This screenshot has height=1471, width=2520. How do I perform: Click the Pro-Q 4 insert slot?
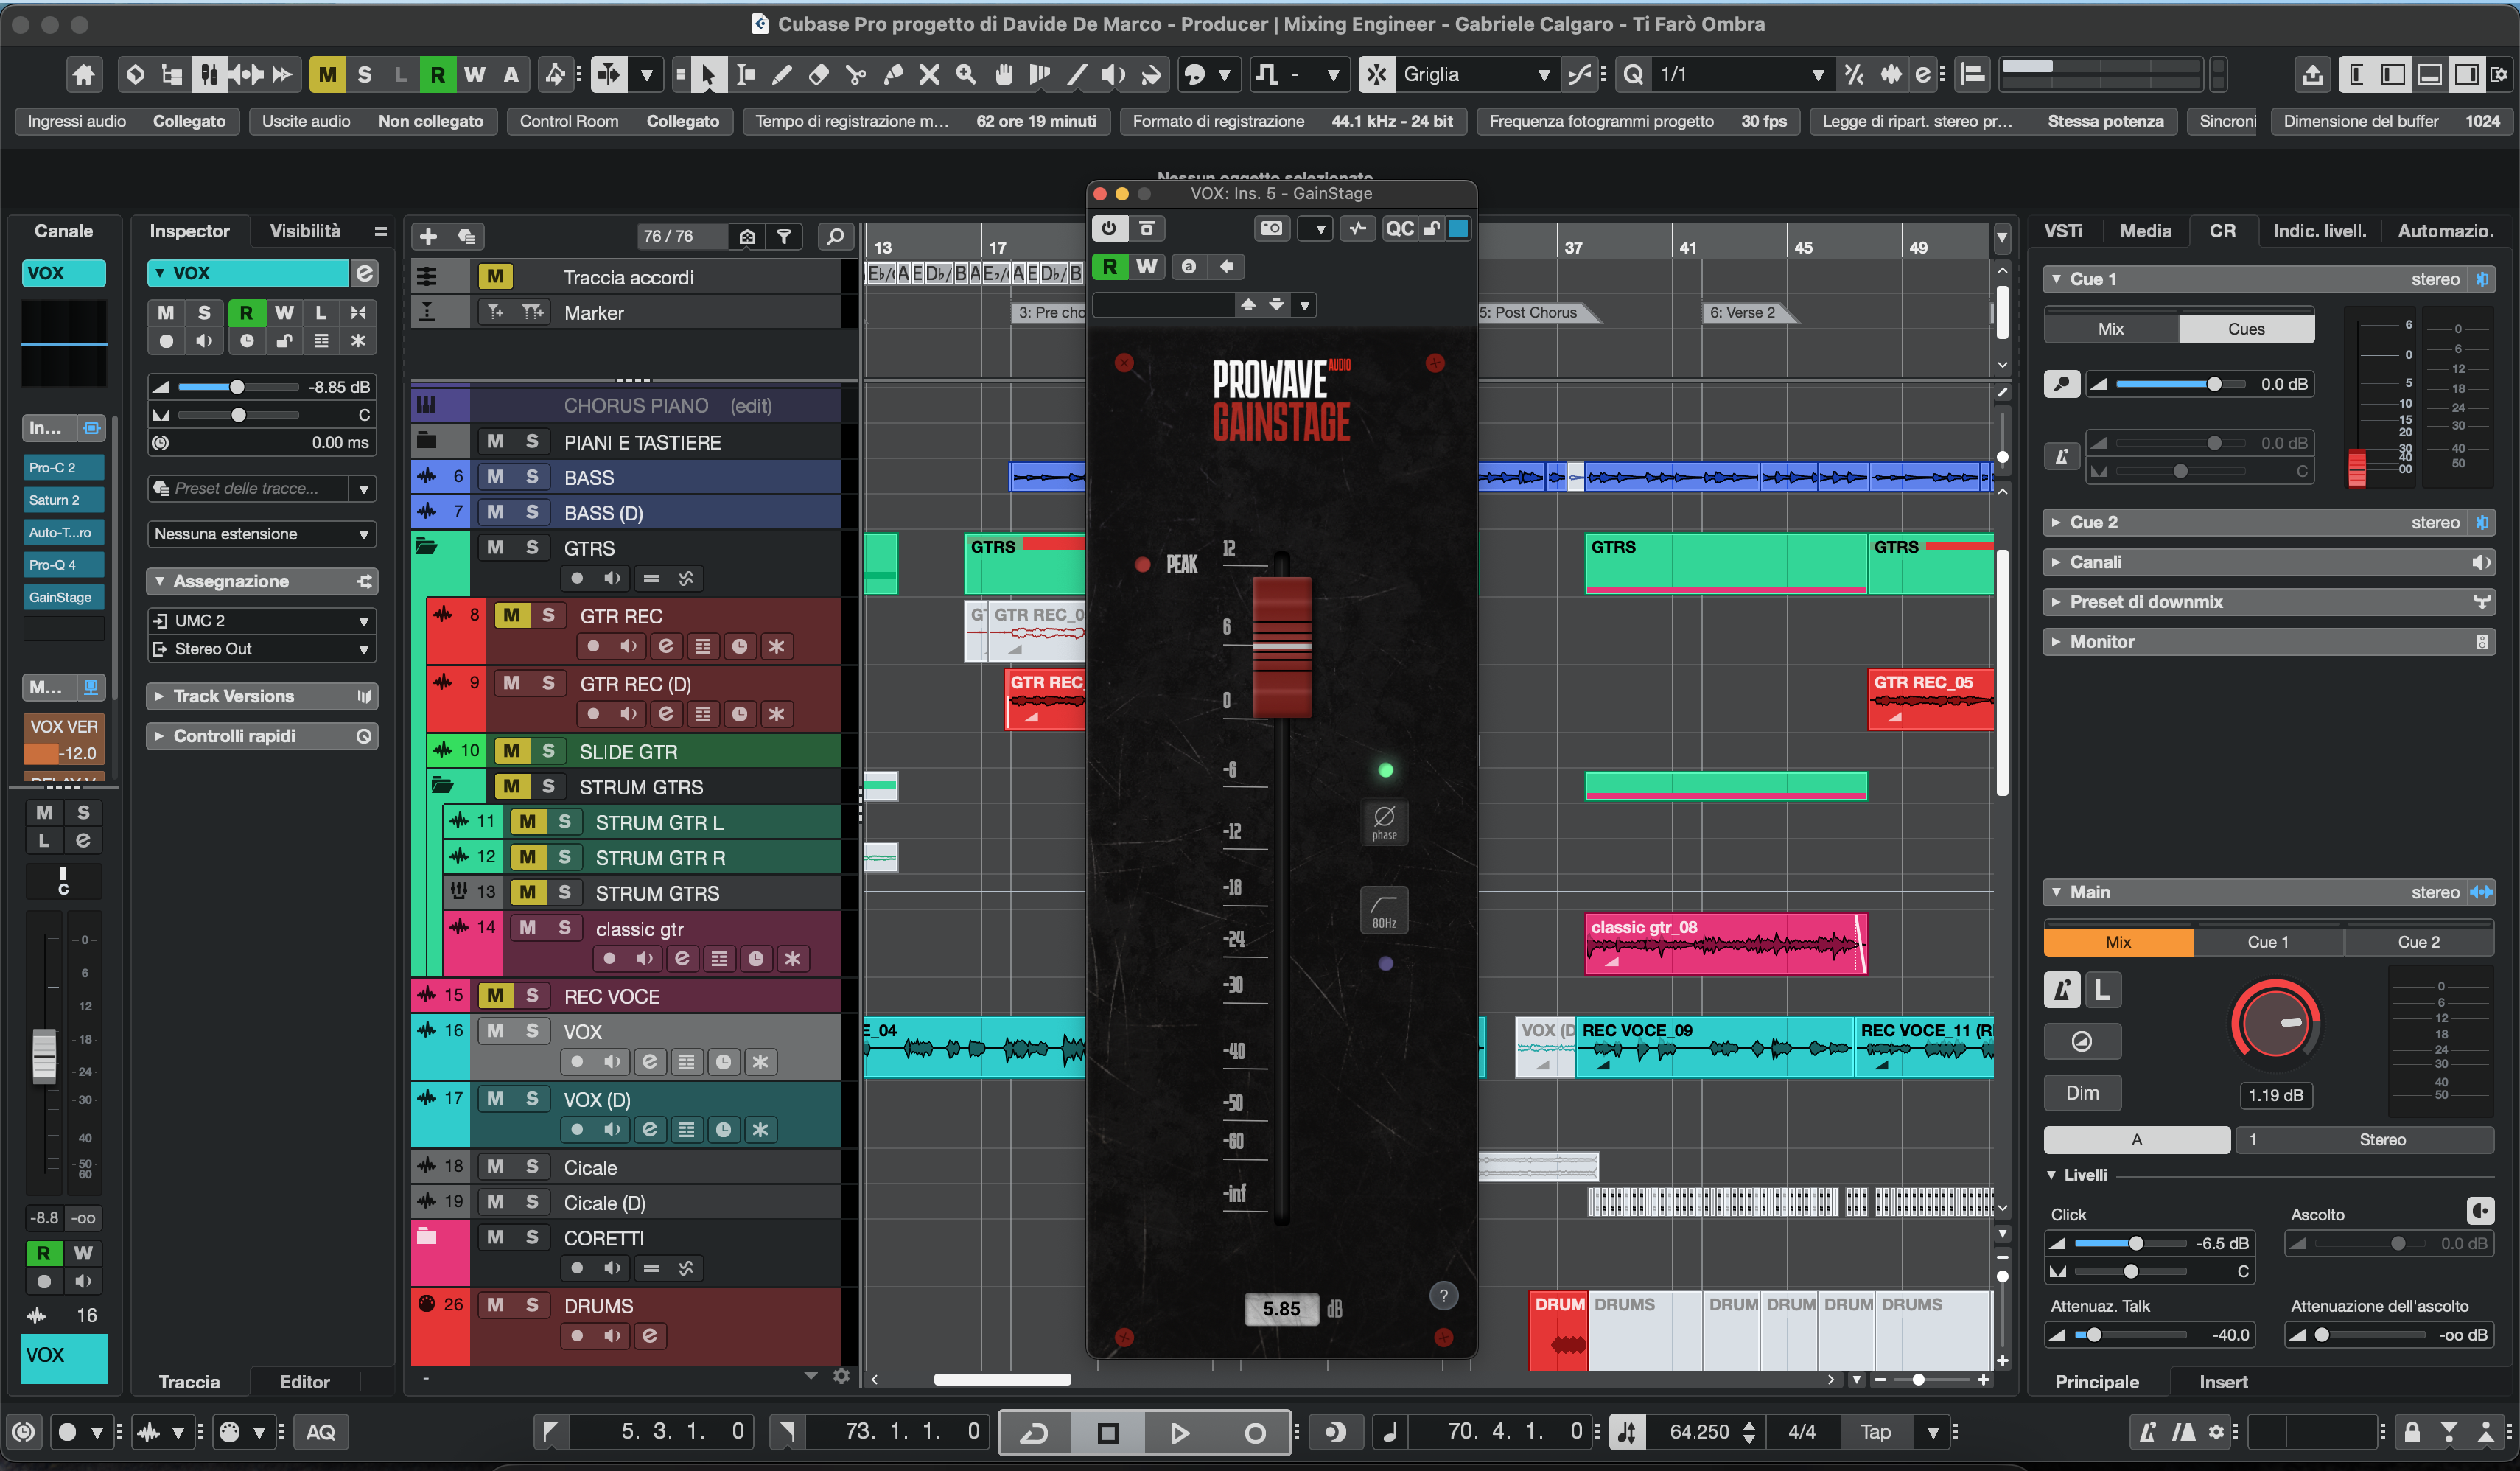pos(63,565)
